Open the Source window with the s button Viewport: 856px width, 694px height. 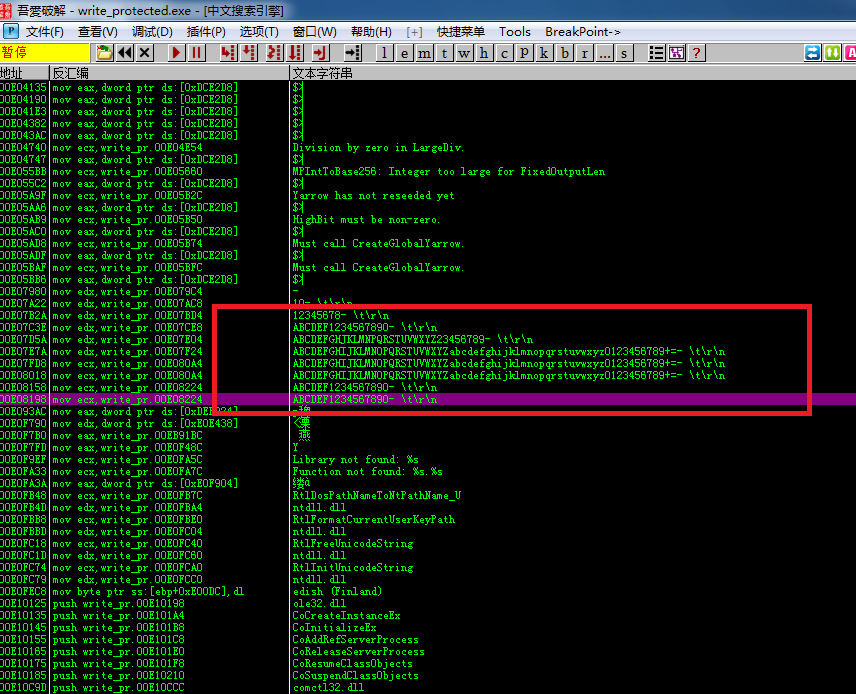pyautogui.click(x=624, y=53)
